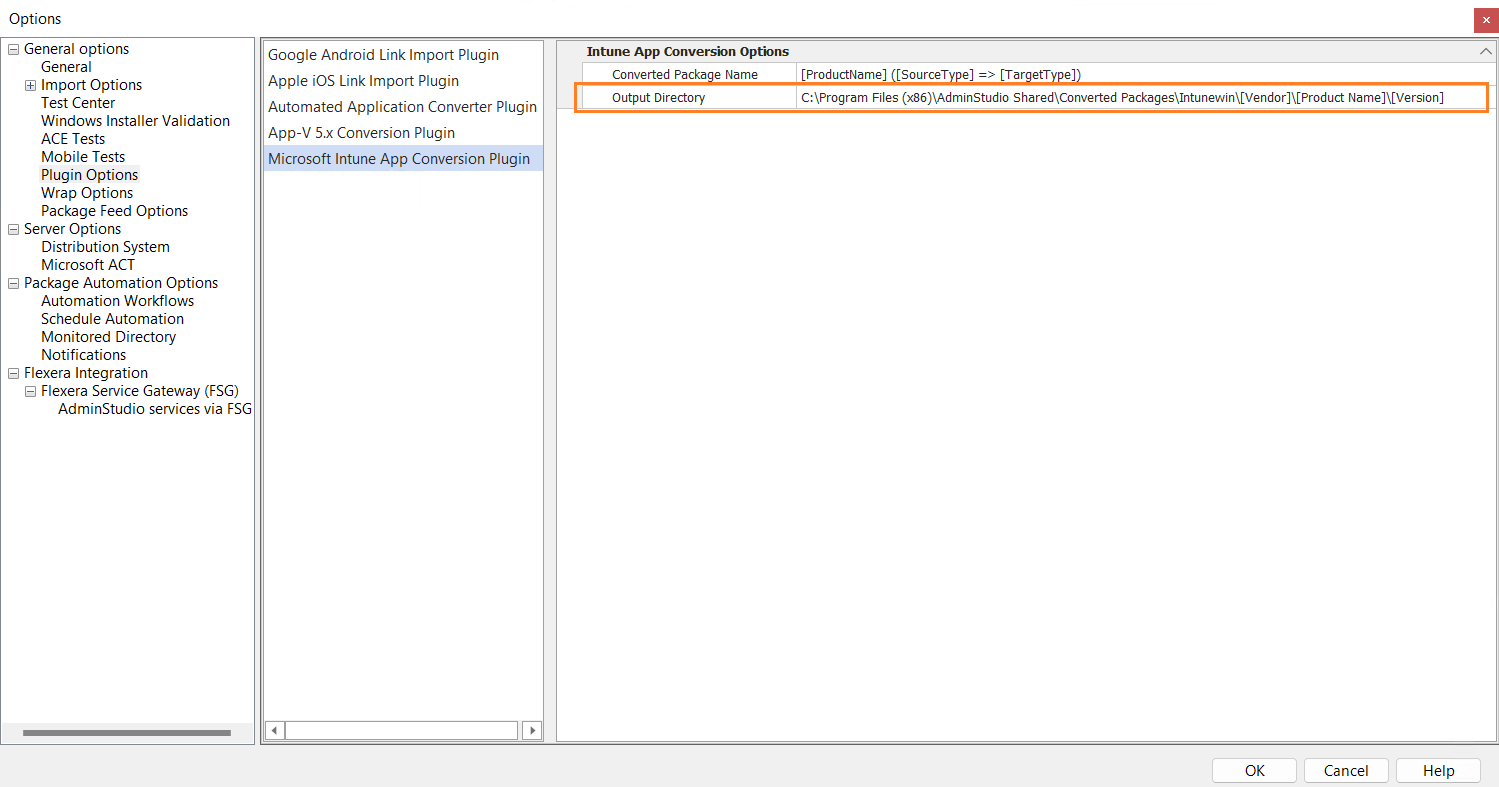The height and width of the screenshot is (787, 1499).
Task: Click the plugin list horizontal scrollbar track
Action: (402, 731)
